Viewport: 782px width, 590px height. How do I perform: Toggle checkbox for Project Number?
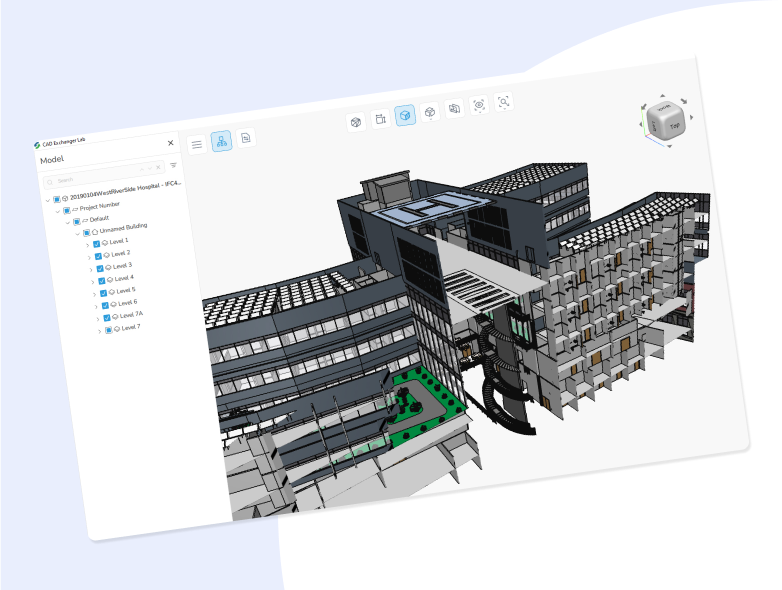[67, 210]
